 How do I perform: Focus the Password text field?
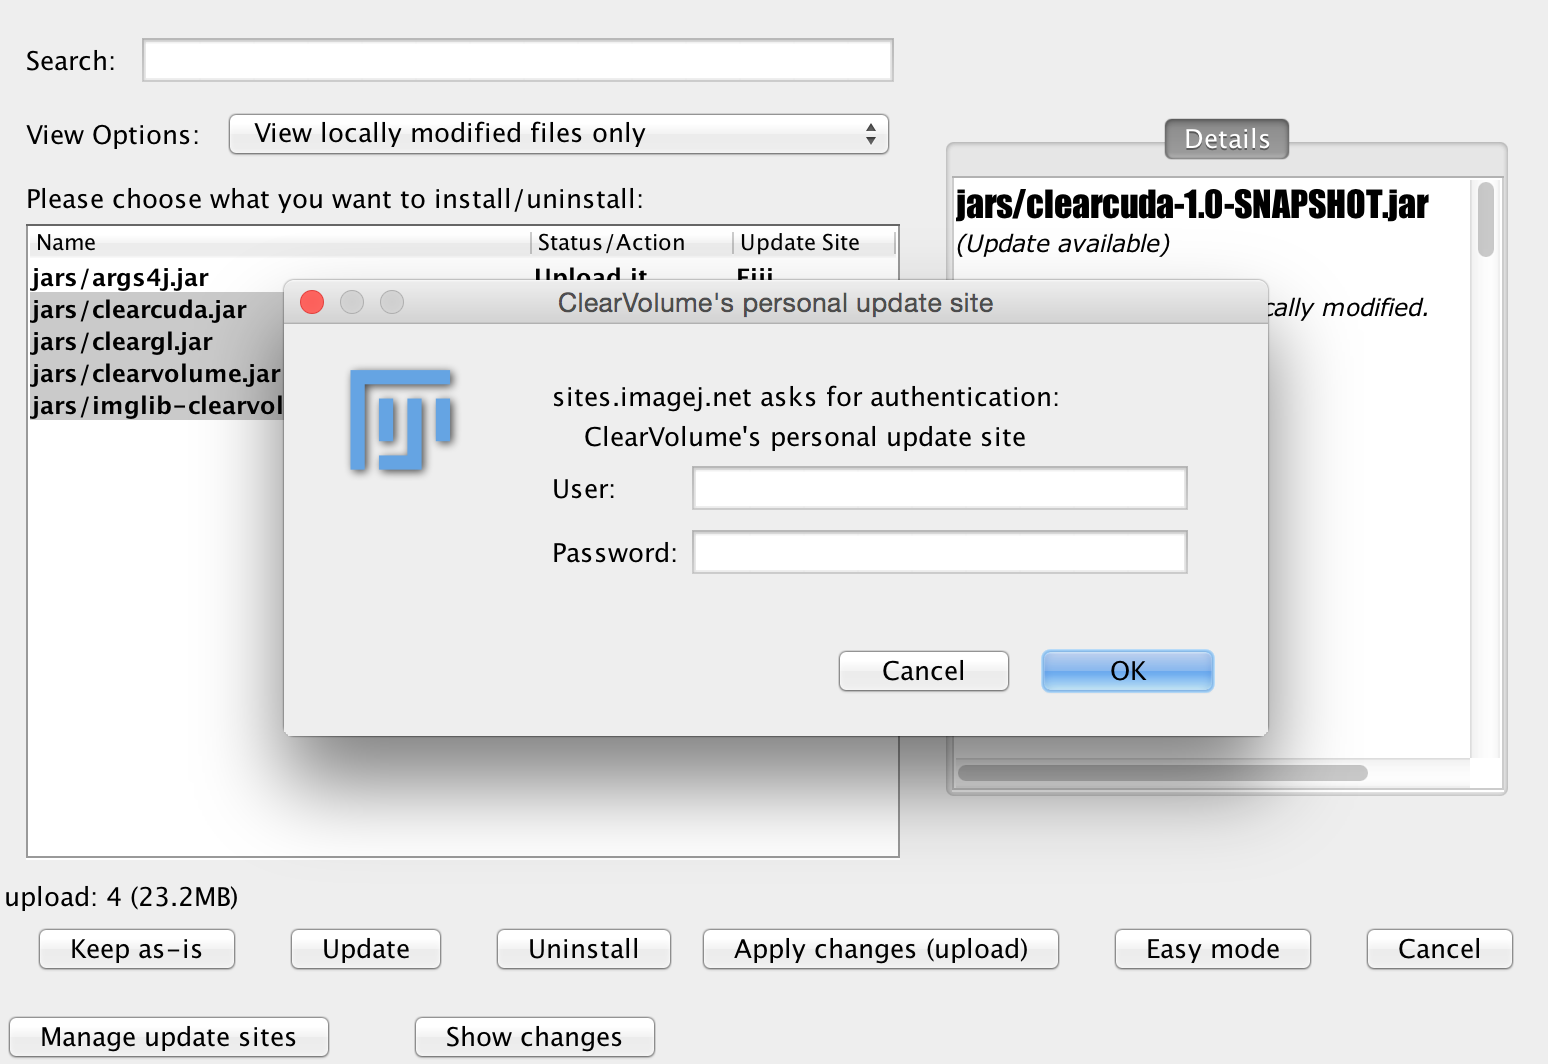point(939,553)
